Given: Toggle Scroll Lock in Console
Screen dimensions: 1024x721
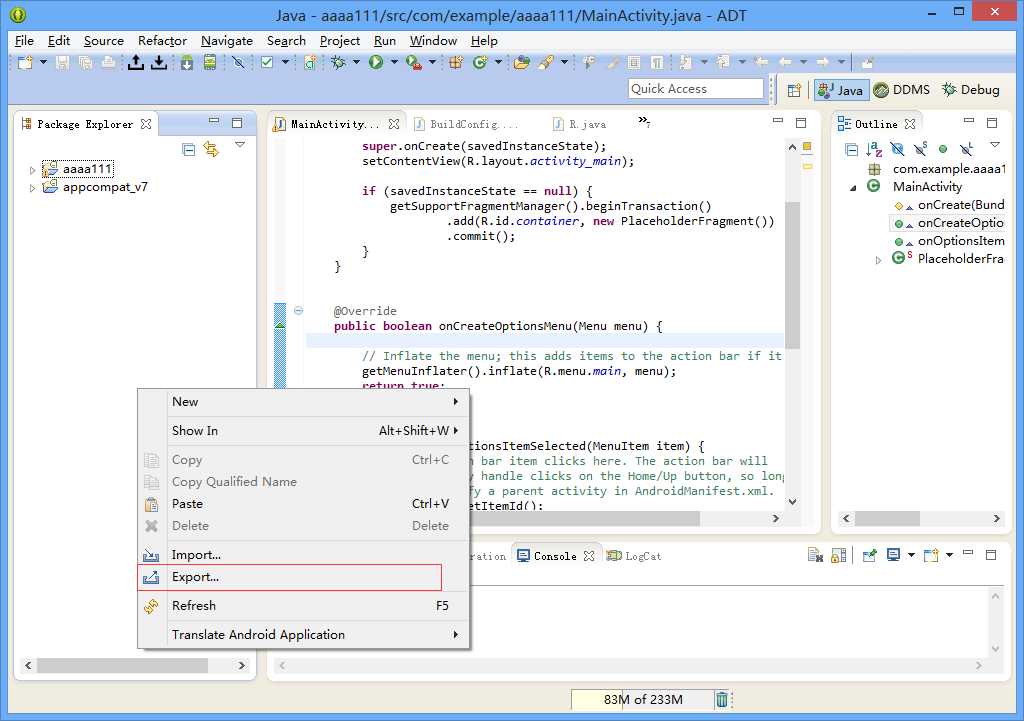Looking at the screenshot, I should click(839, 555).
